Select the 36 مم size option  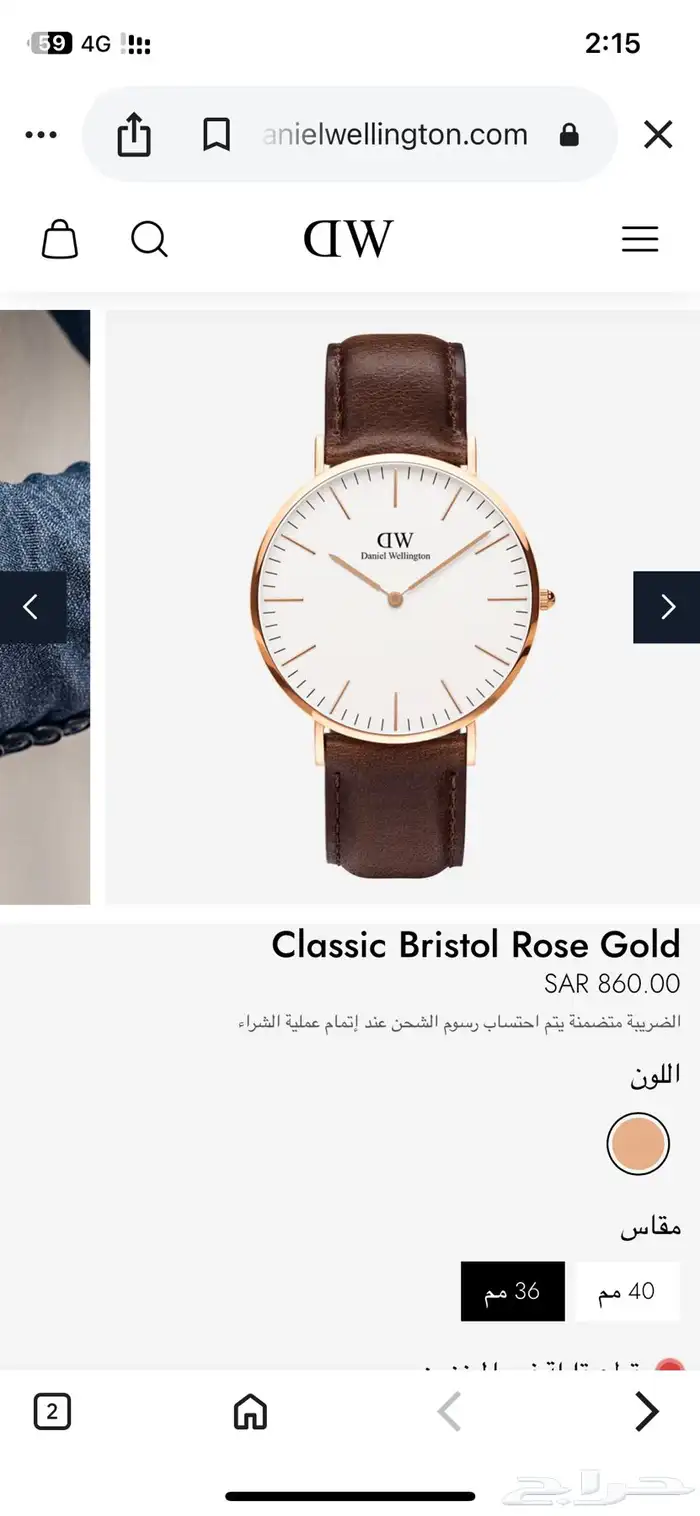513,1291
